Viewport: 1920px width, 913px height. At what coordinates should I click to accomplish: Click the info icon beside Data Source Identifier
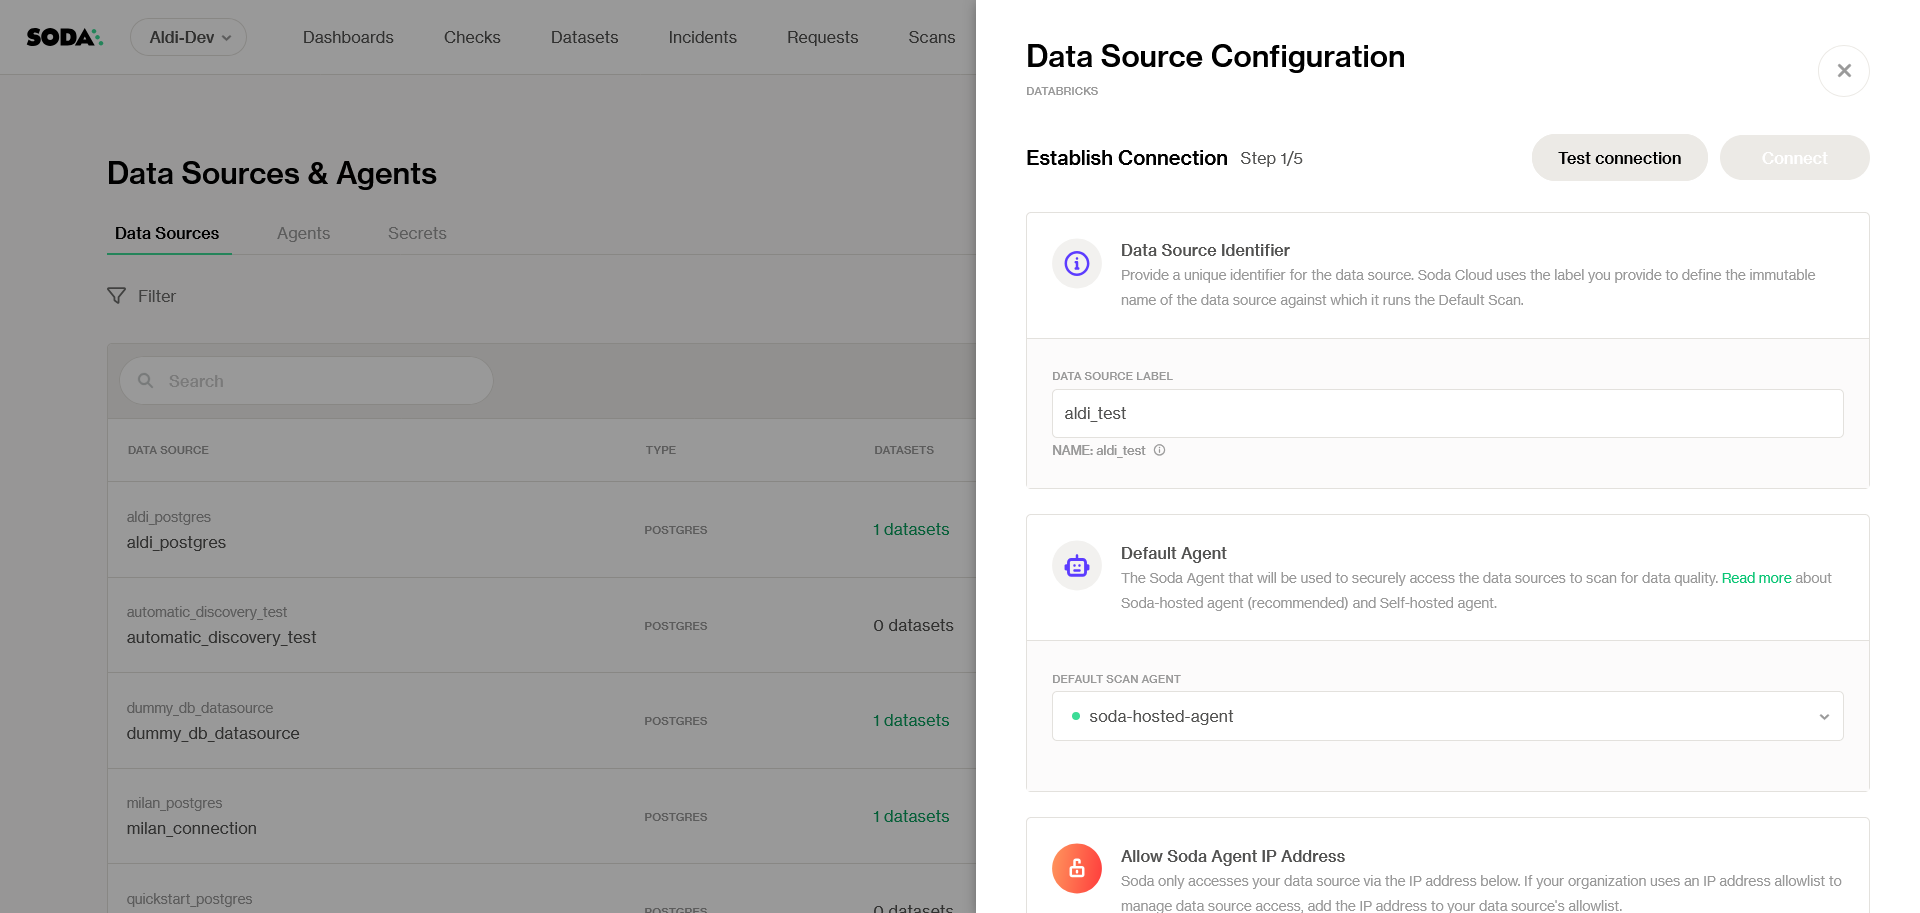pyautogui.click(x=1076, y=263)
